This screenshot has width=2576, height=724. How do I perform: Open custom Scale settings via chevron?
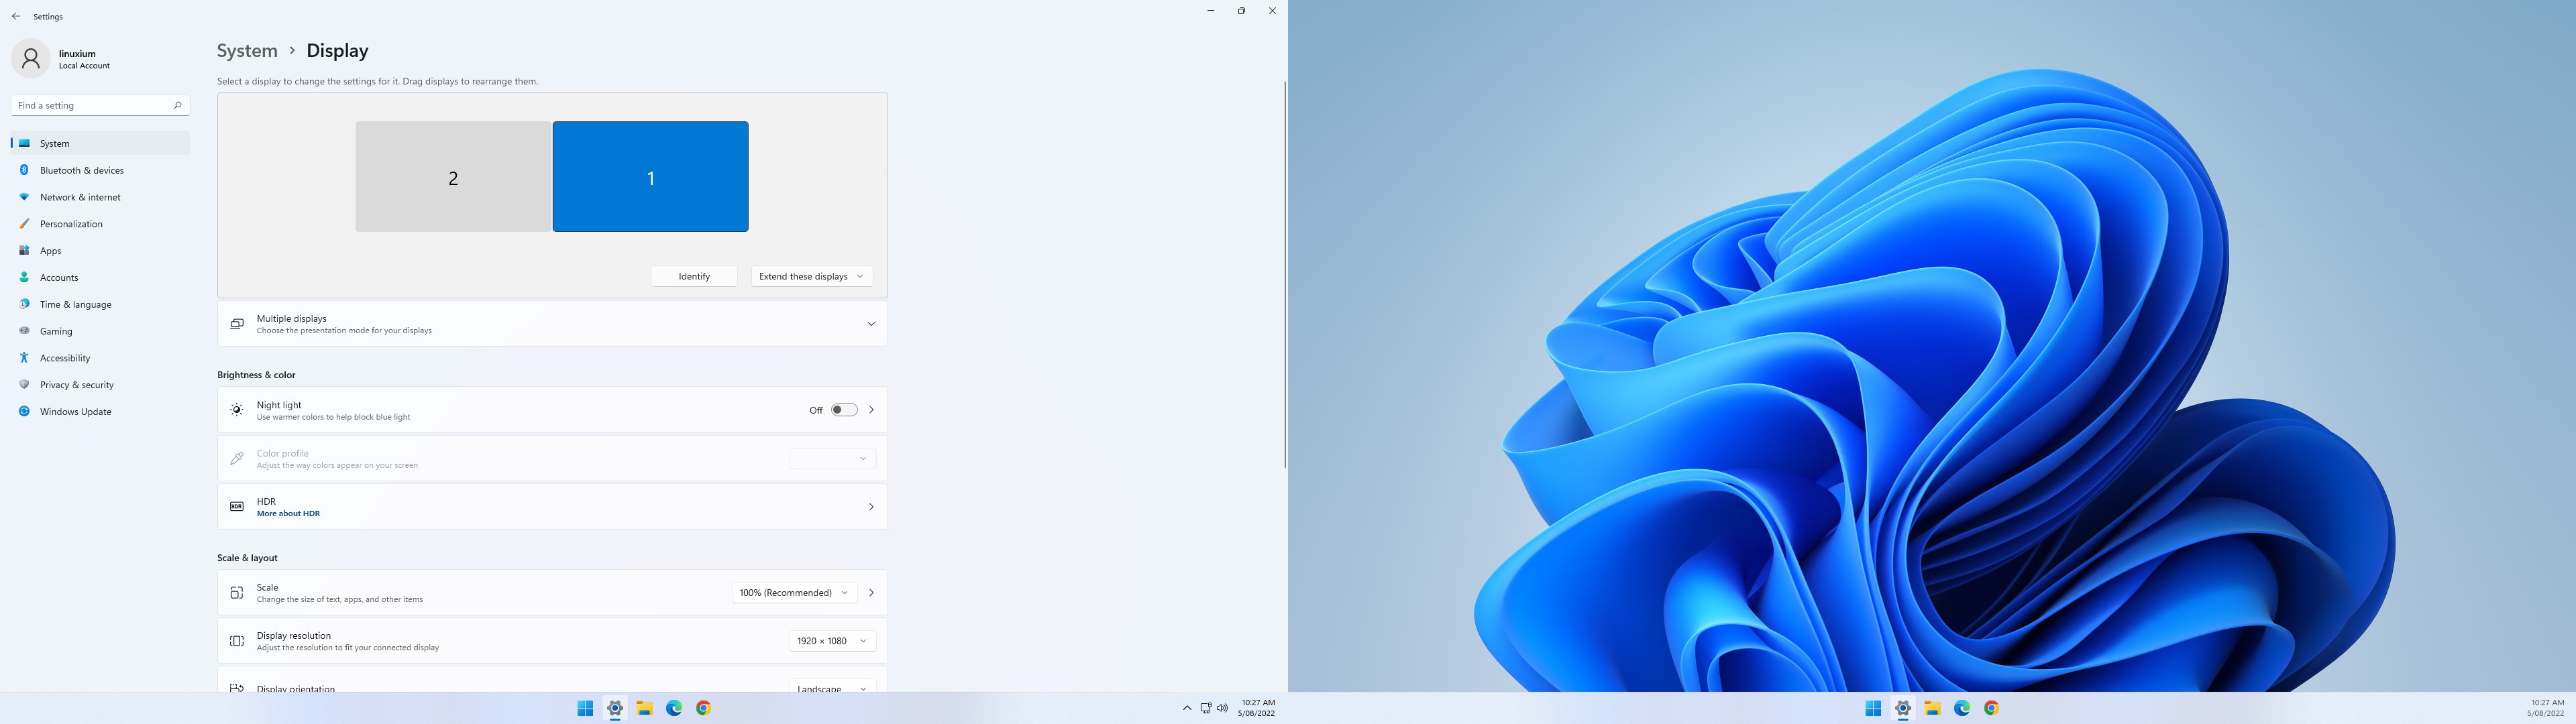(x=871, y=593)
